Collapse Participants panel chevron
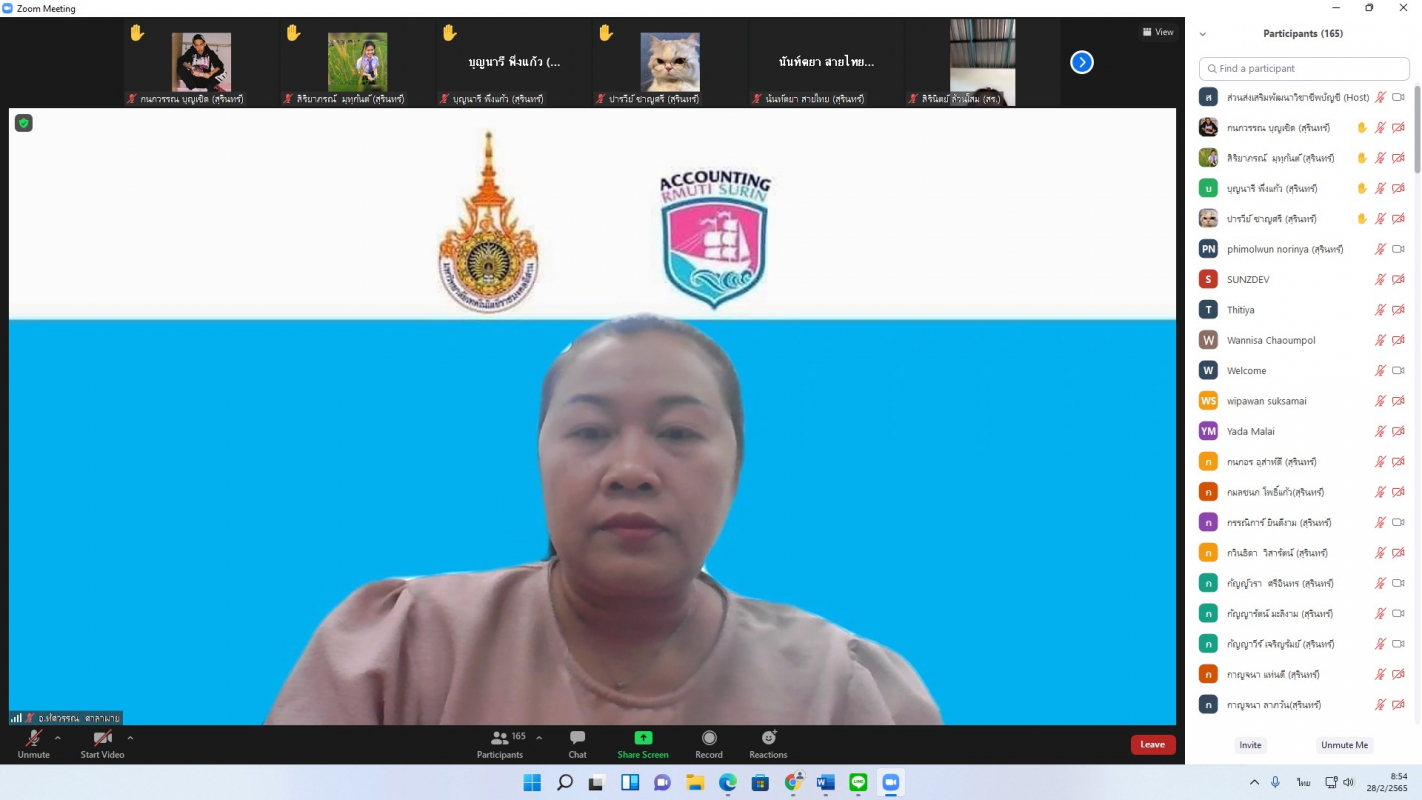The height and width of the screenshot is (800, 1422). click(x=1203, y=34)
